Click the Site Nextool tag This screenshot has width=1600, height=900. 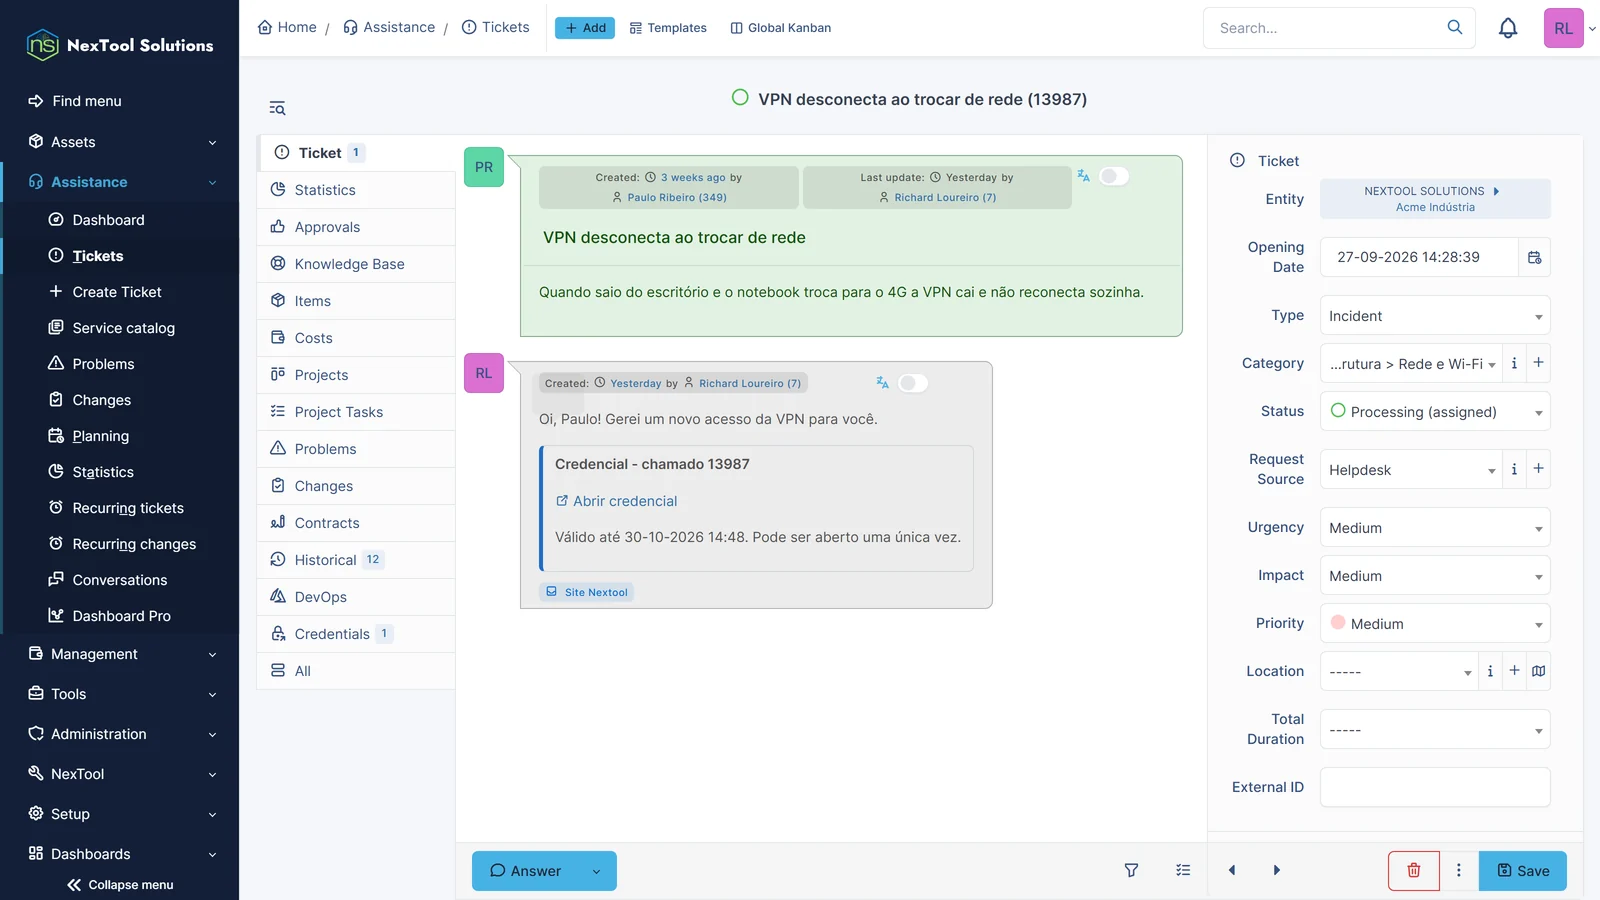click(x=587, y=592)
